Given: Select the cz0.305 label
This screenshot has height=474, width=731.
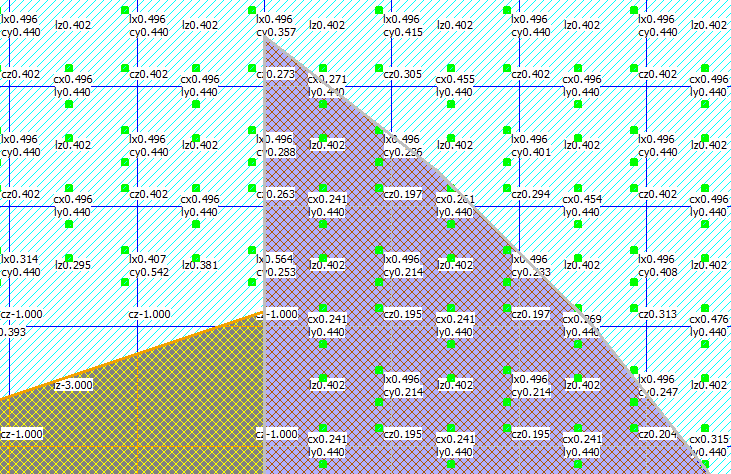Looking at the screenshot, I should (x=403, y=74).
